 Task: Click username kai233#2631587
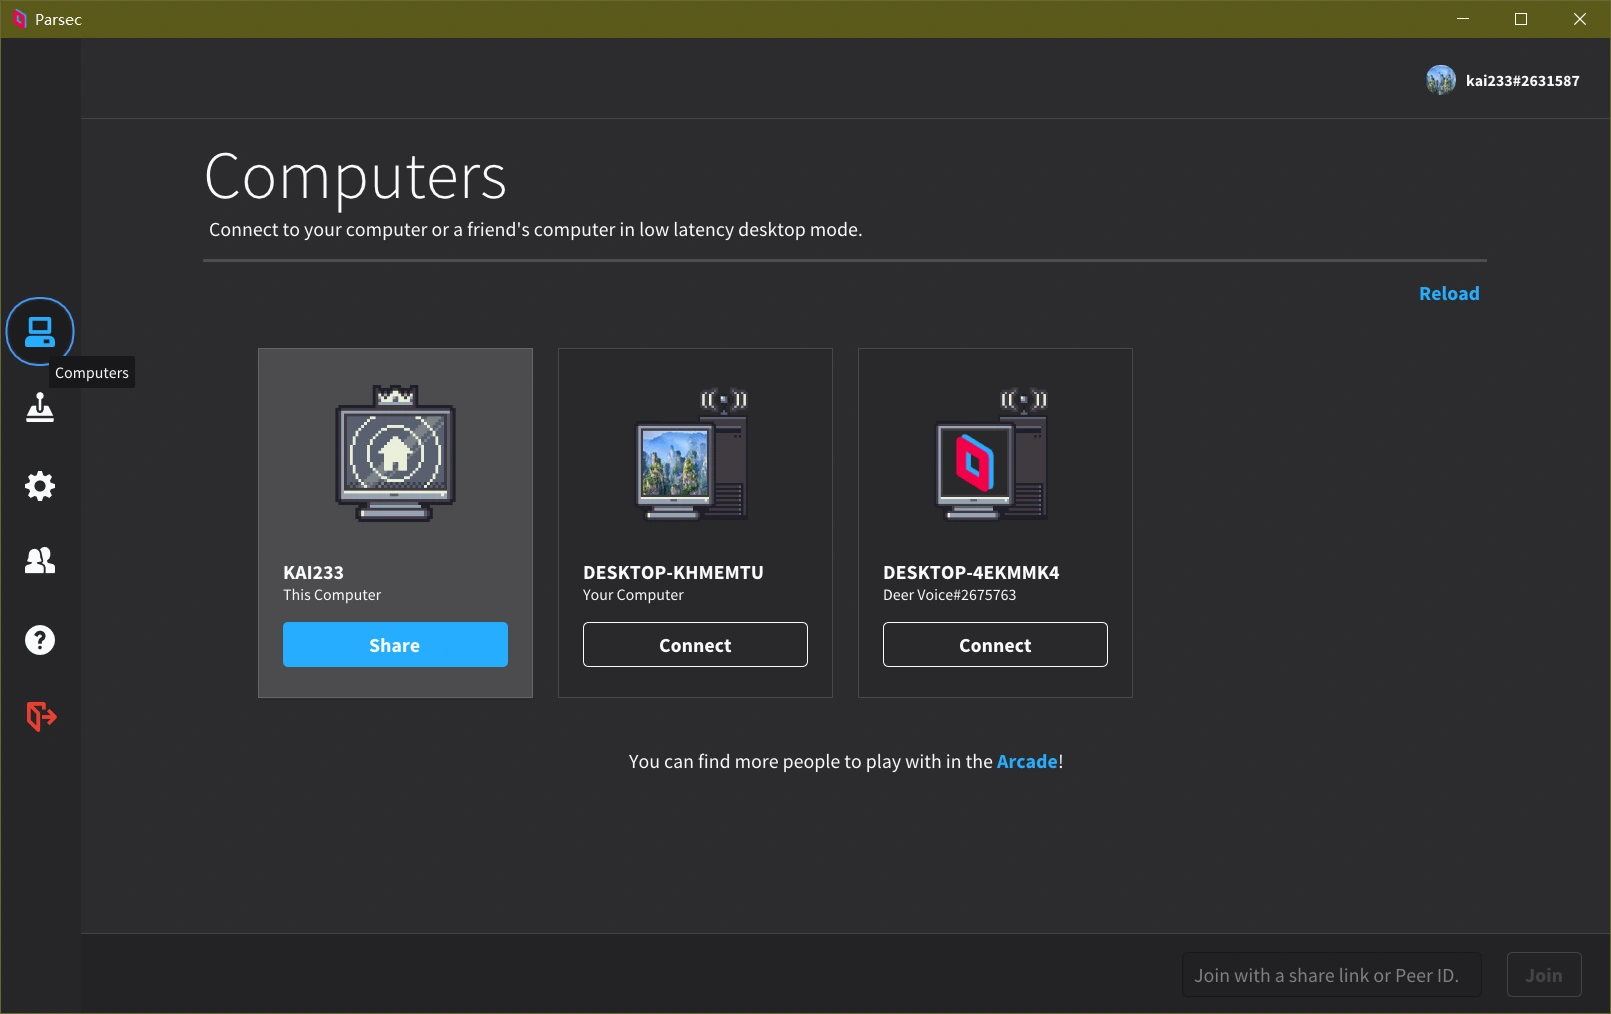[x=1522, y=81]
